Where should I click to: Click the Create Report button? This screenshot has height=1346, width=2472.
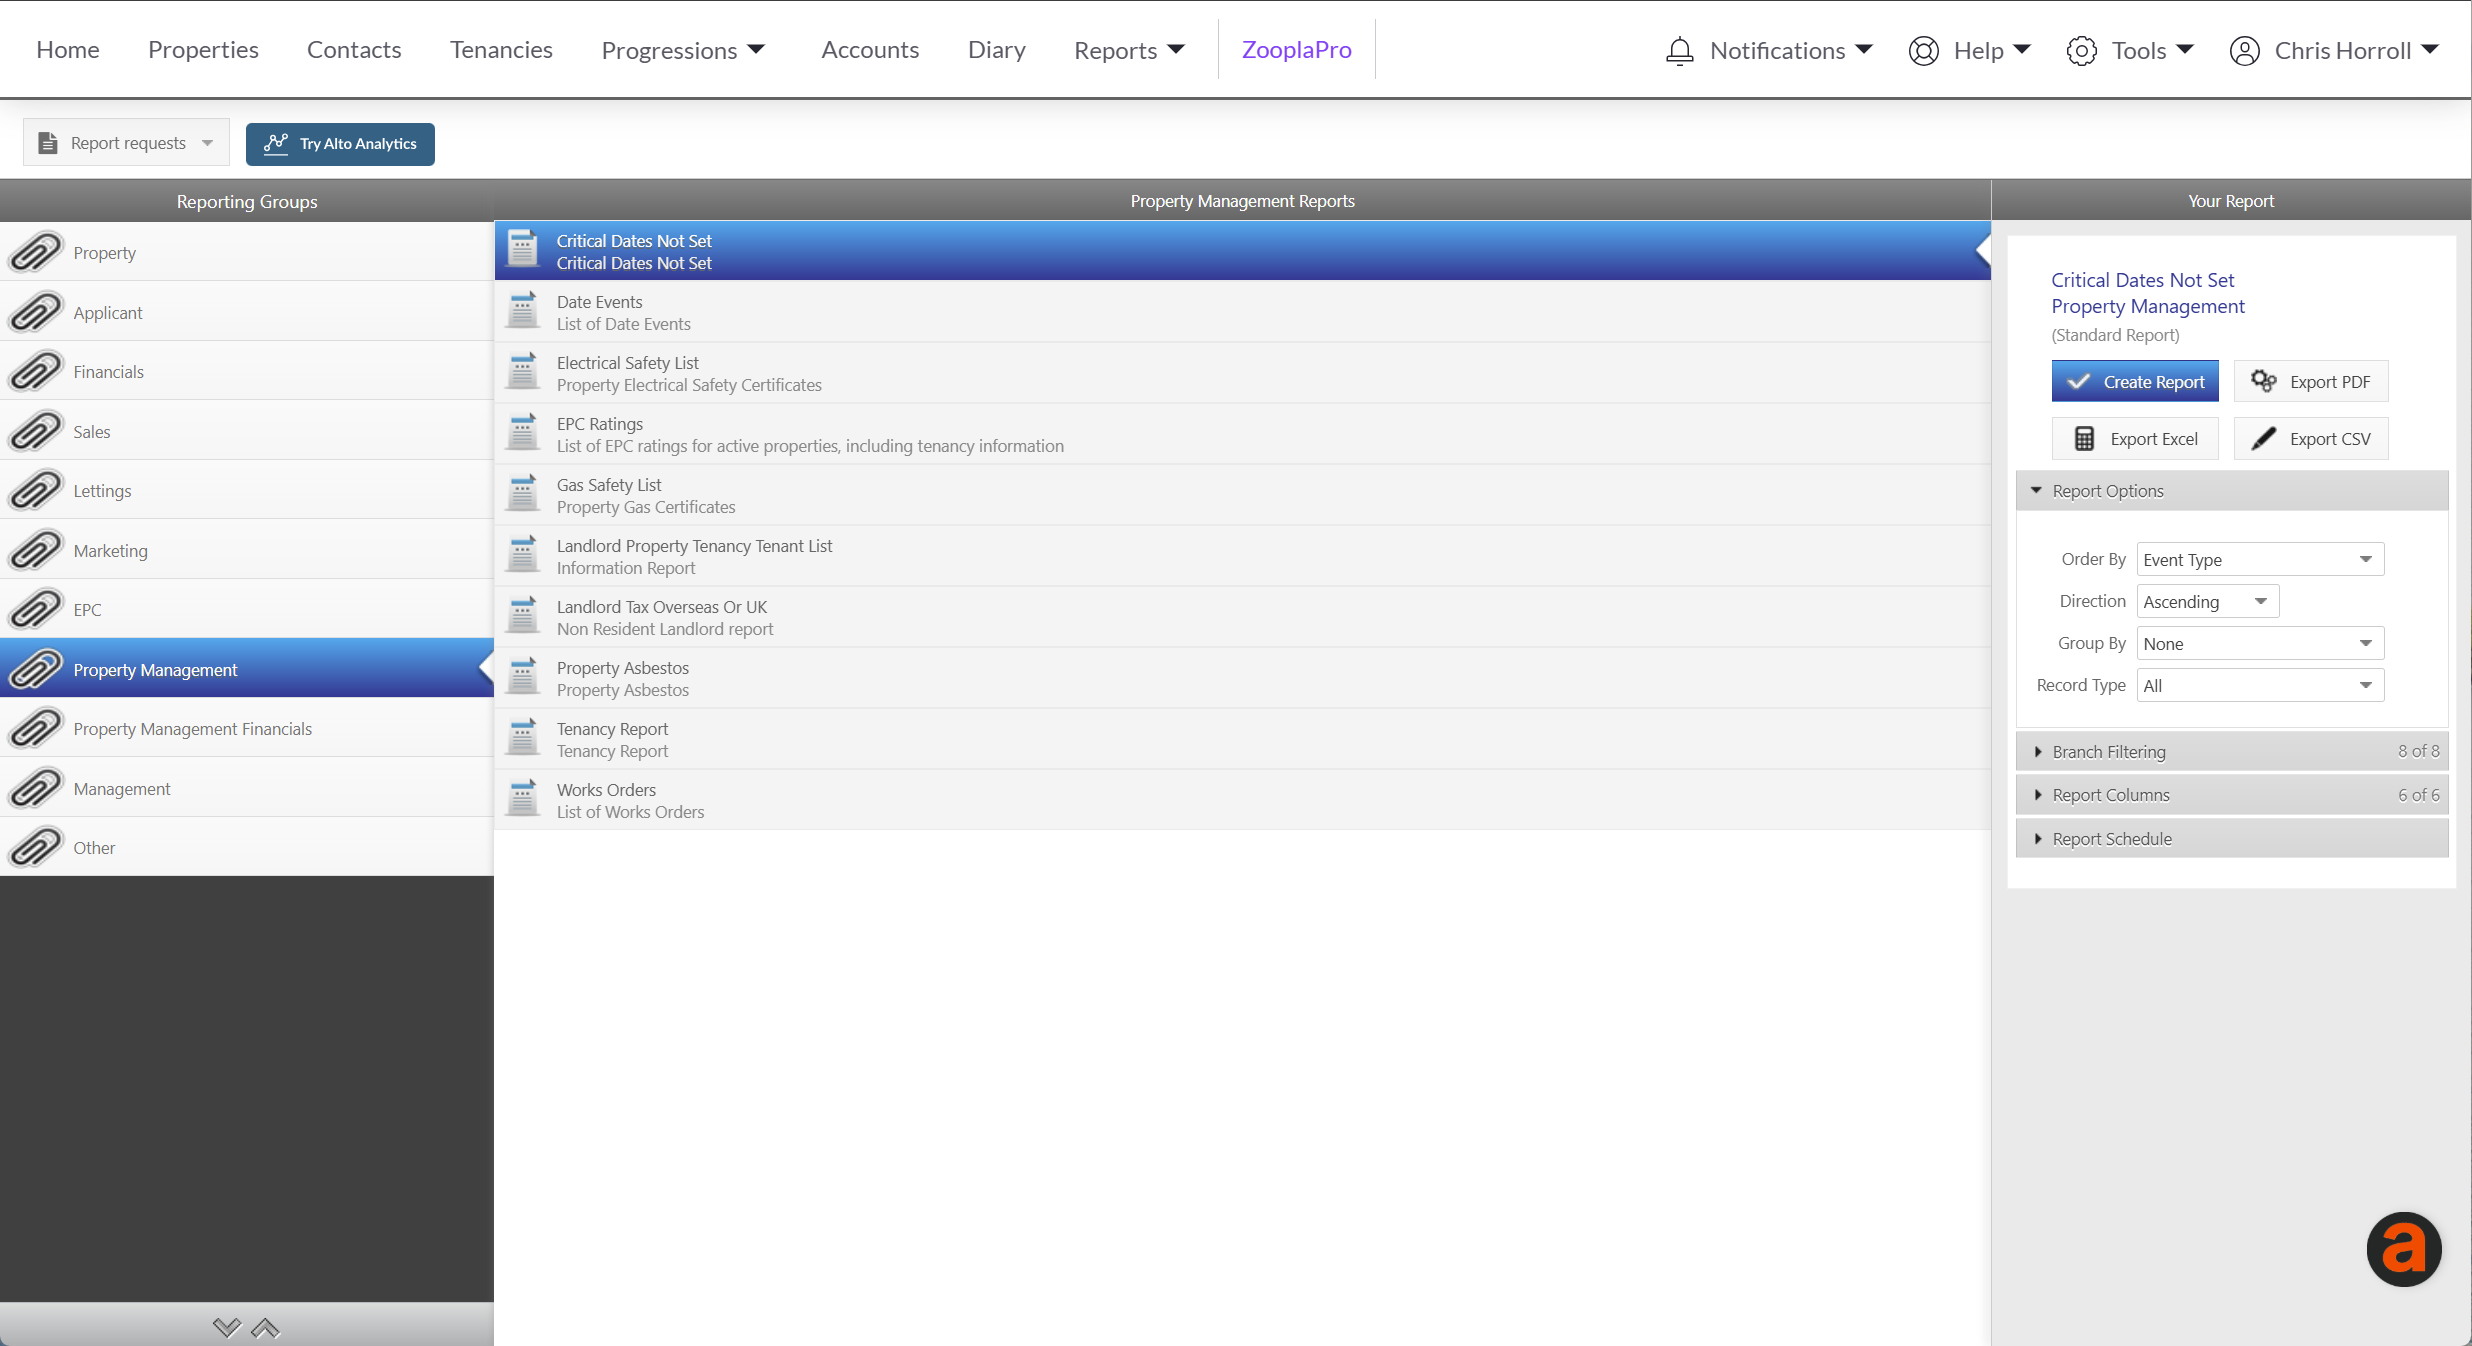[x=2135, y=381]
